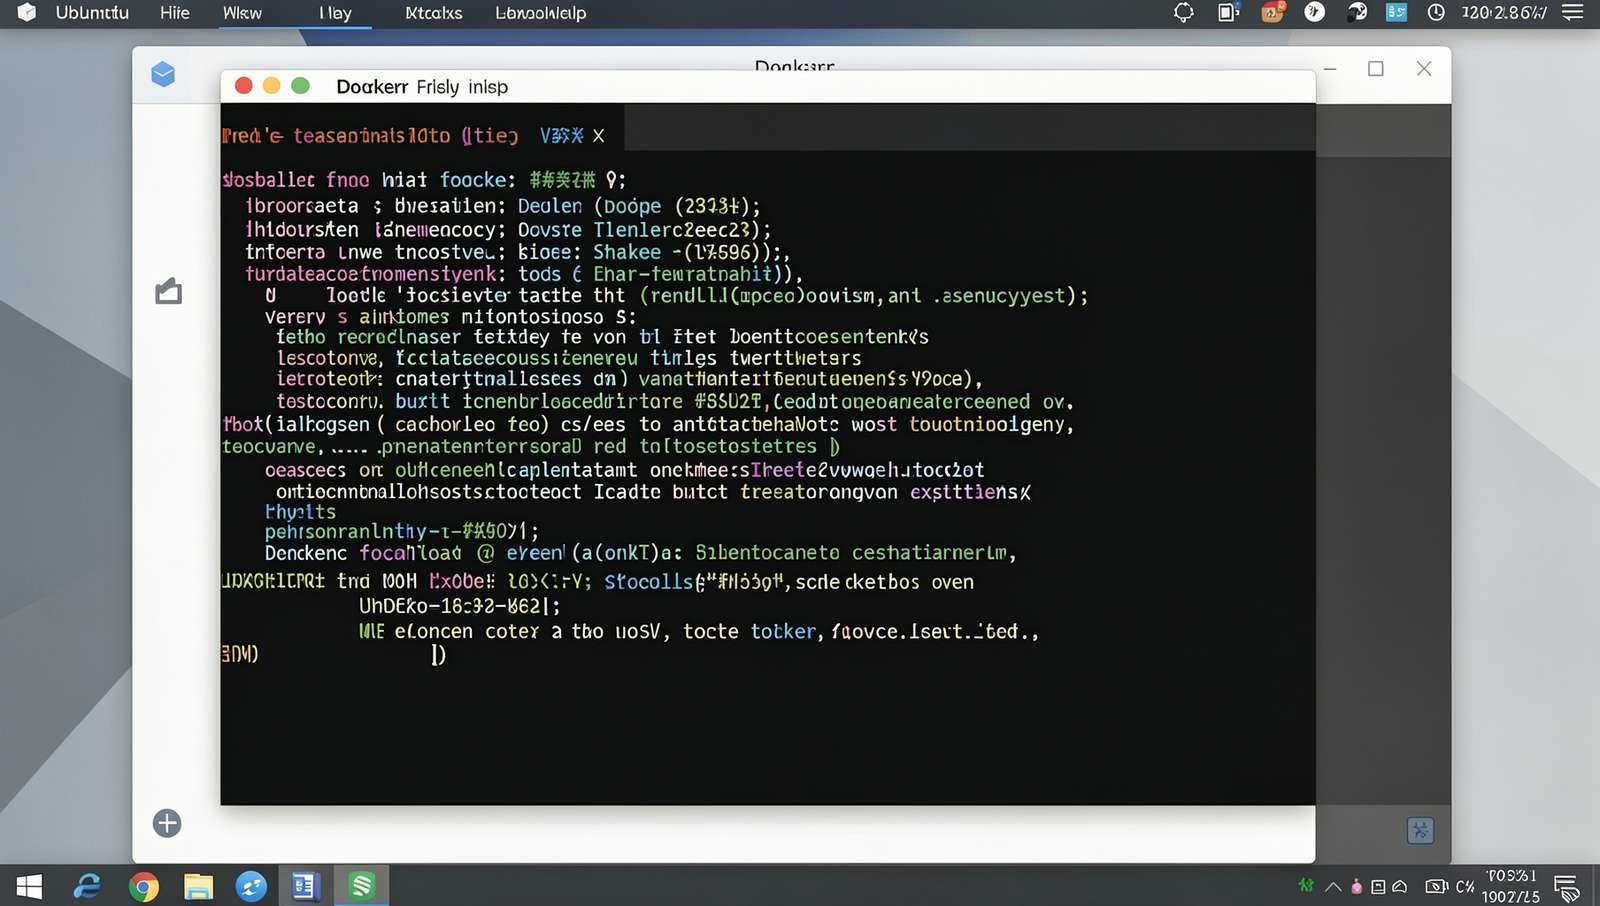Expand hidden tray icons chevron

coord(1333,887)
